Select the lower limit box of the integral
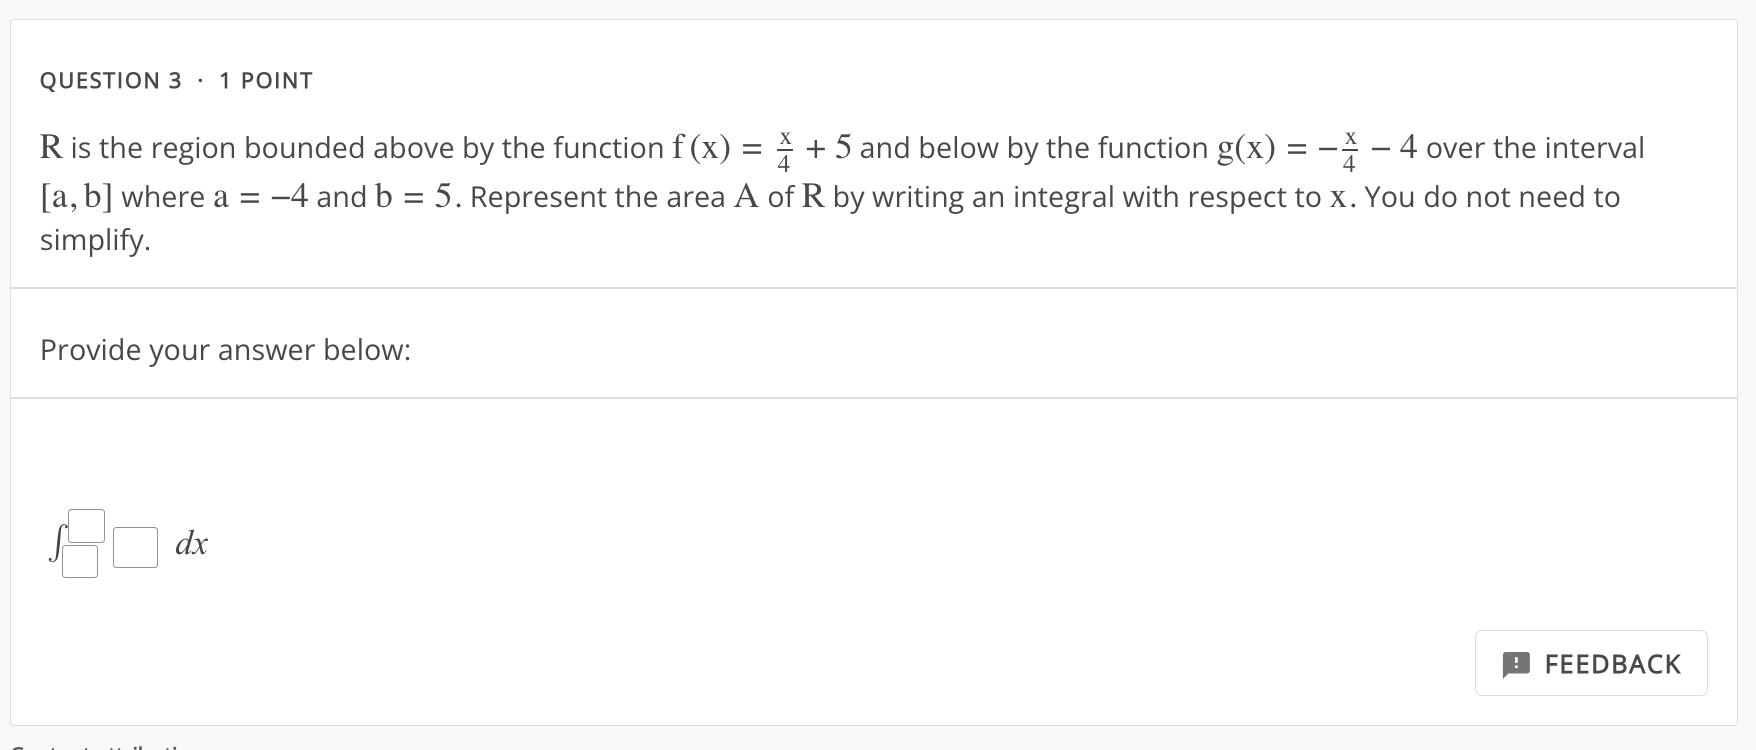The height and width of the screenshot is (750, 1756). [81, 563]
